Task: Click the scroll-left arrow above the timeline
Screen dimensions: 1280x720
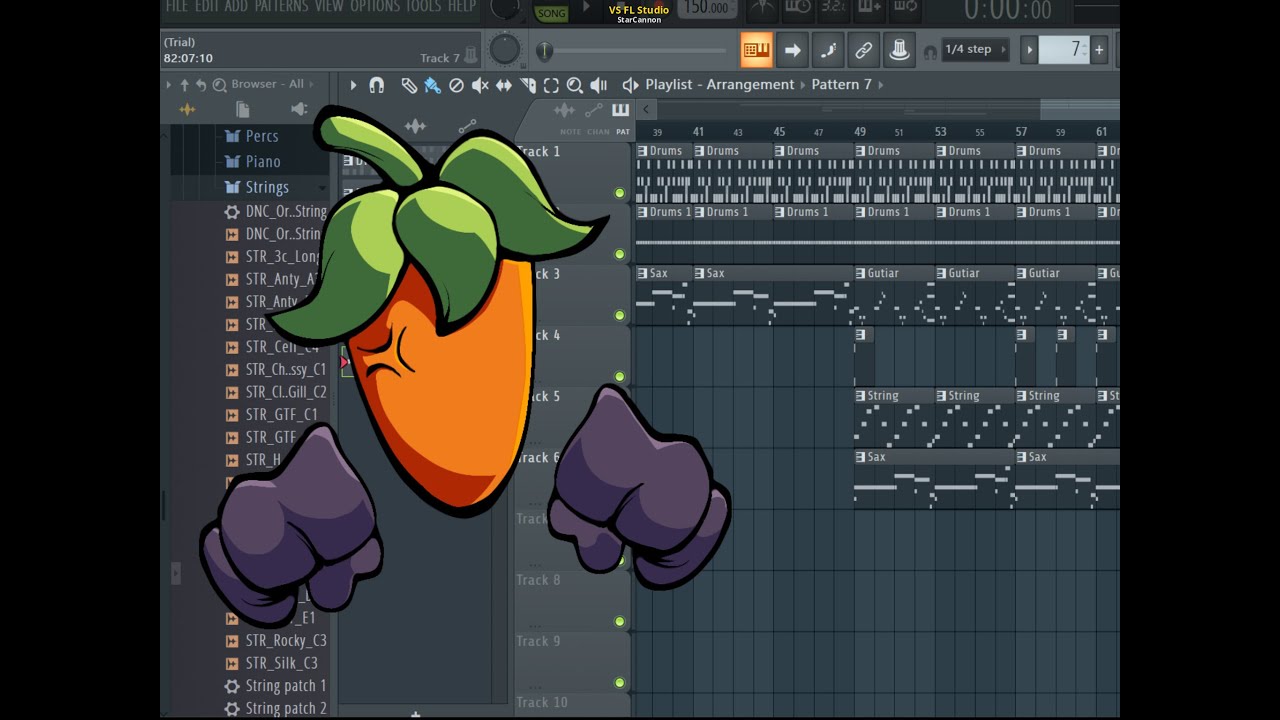Action: [647, 109]
